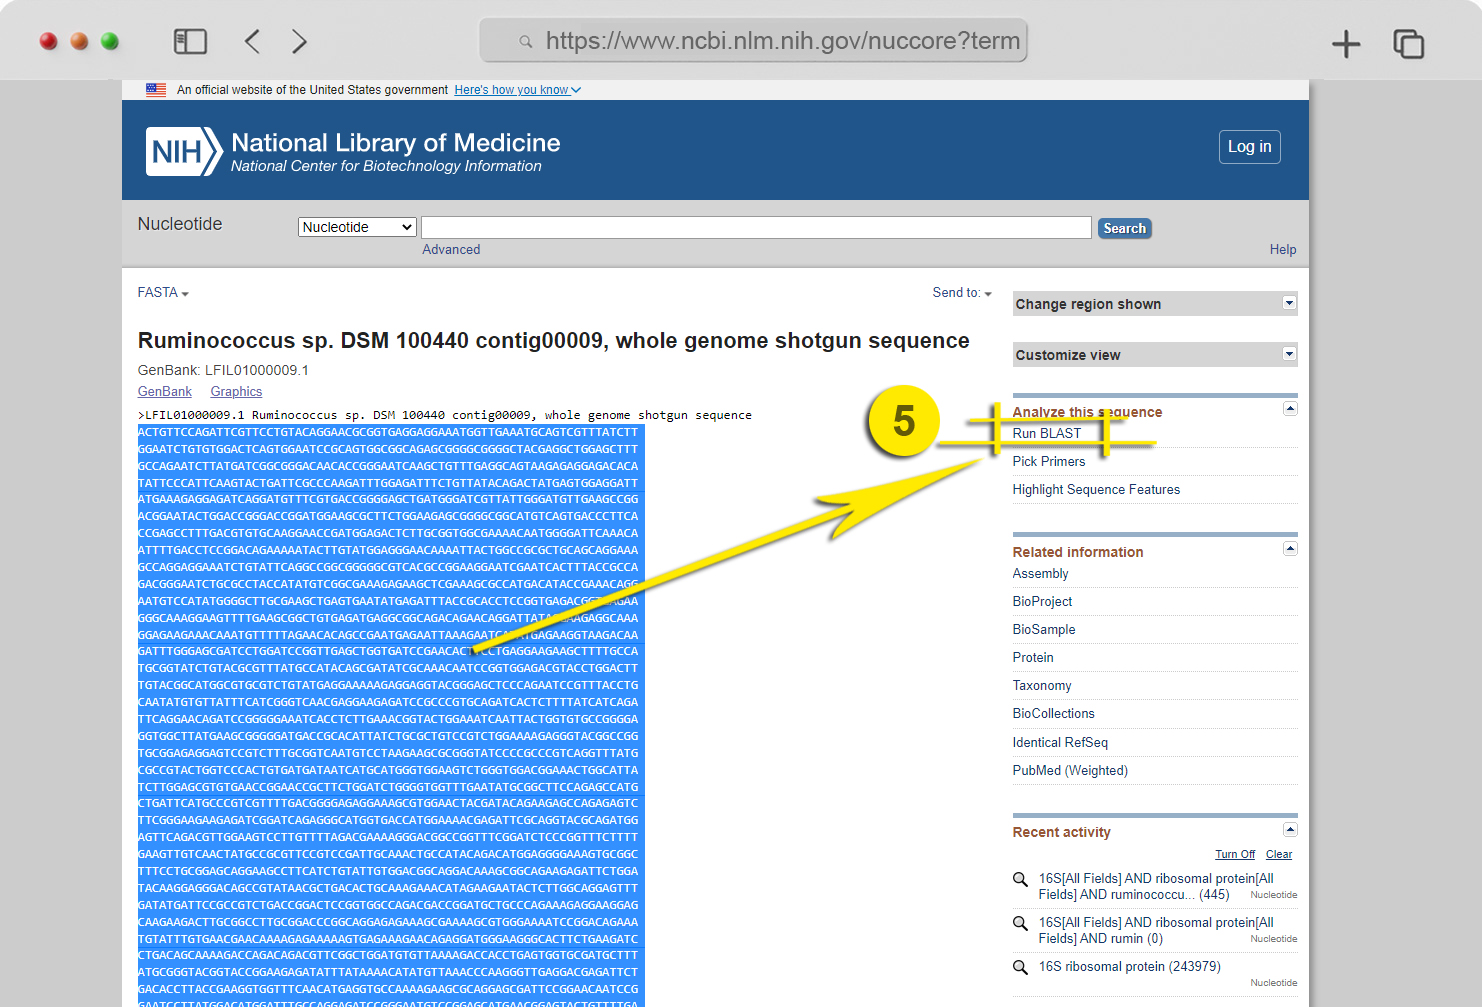Click the browser sidebar toggle icon

[190, 41]
